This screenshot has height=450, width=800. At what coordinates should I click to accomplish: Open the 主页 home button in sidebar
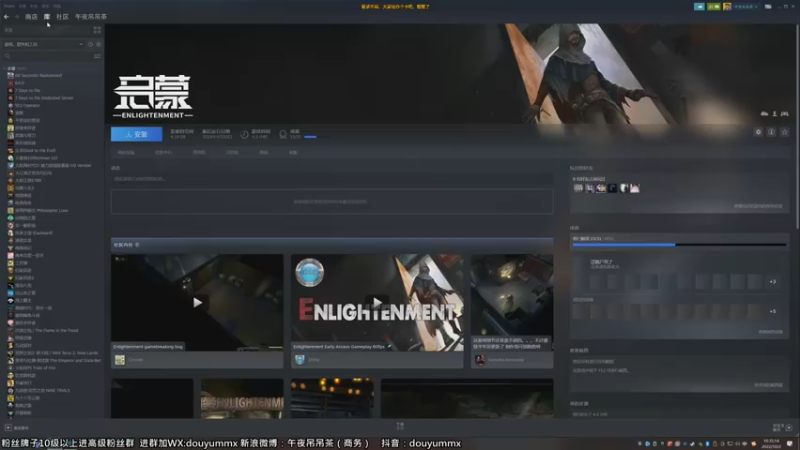point(44,30)
